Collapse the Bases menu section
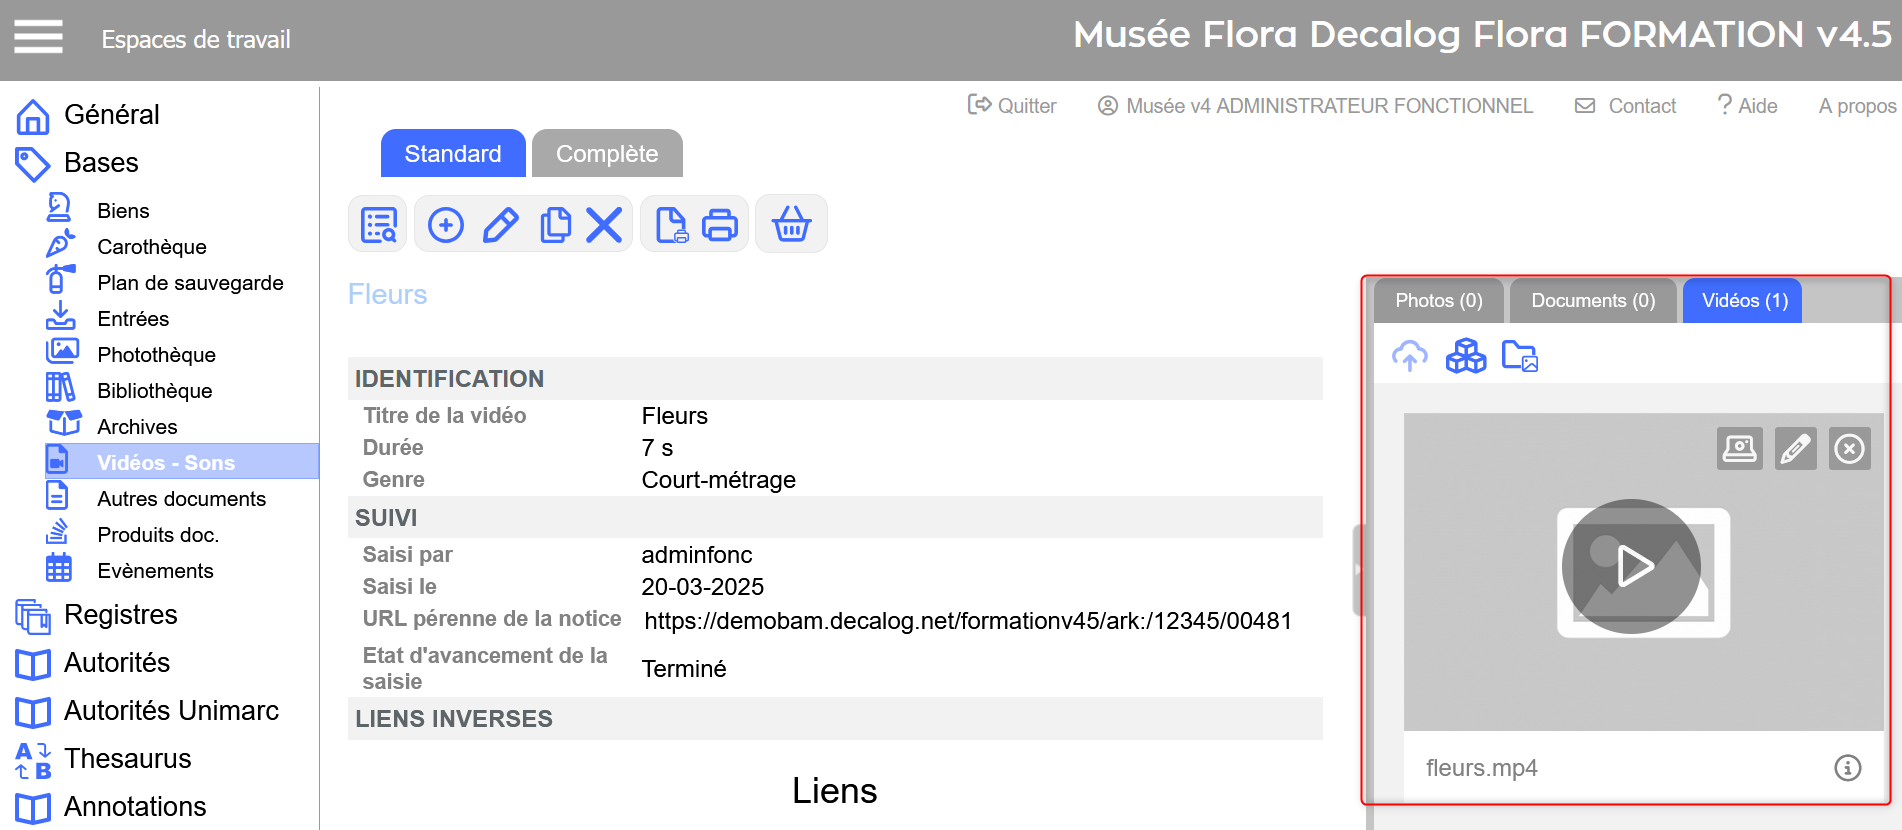 tap(101, 163)
